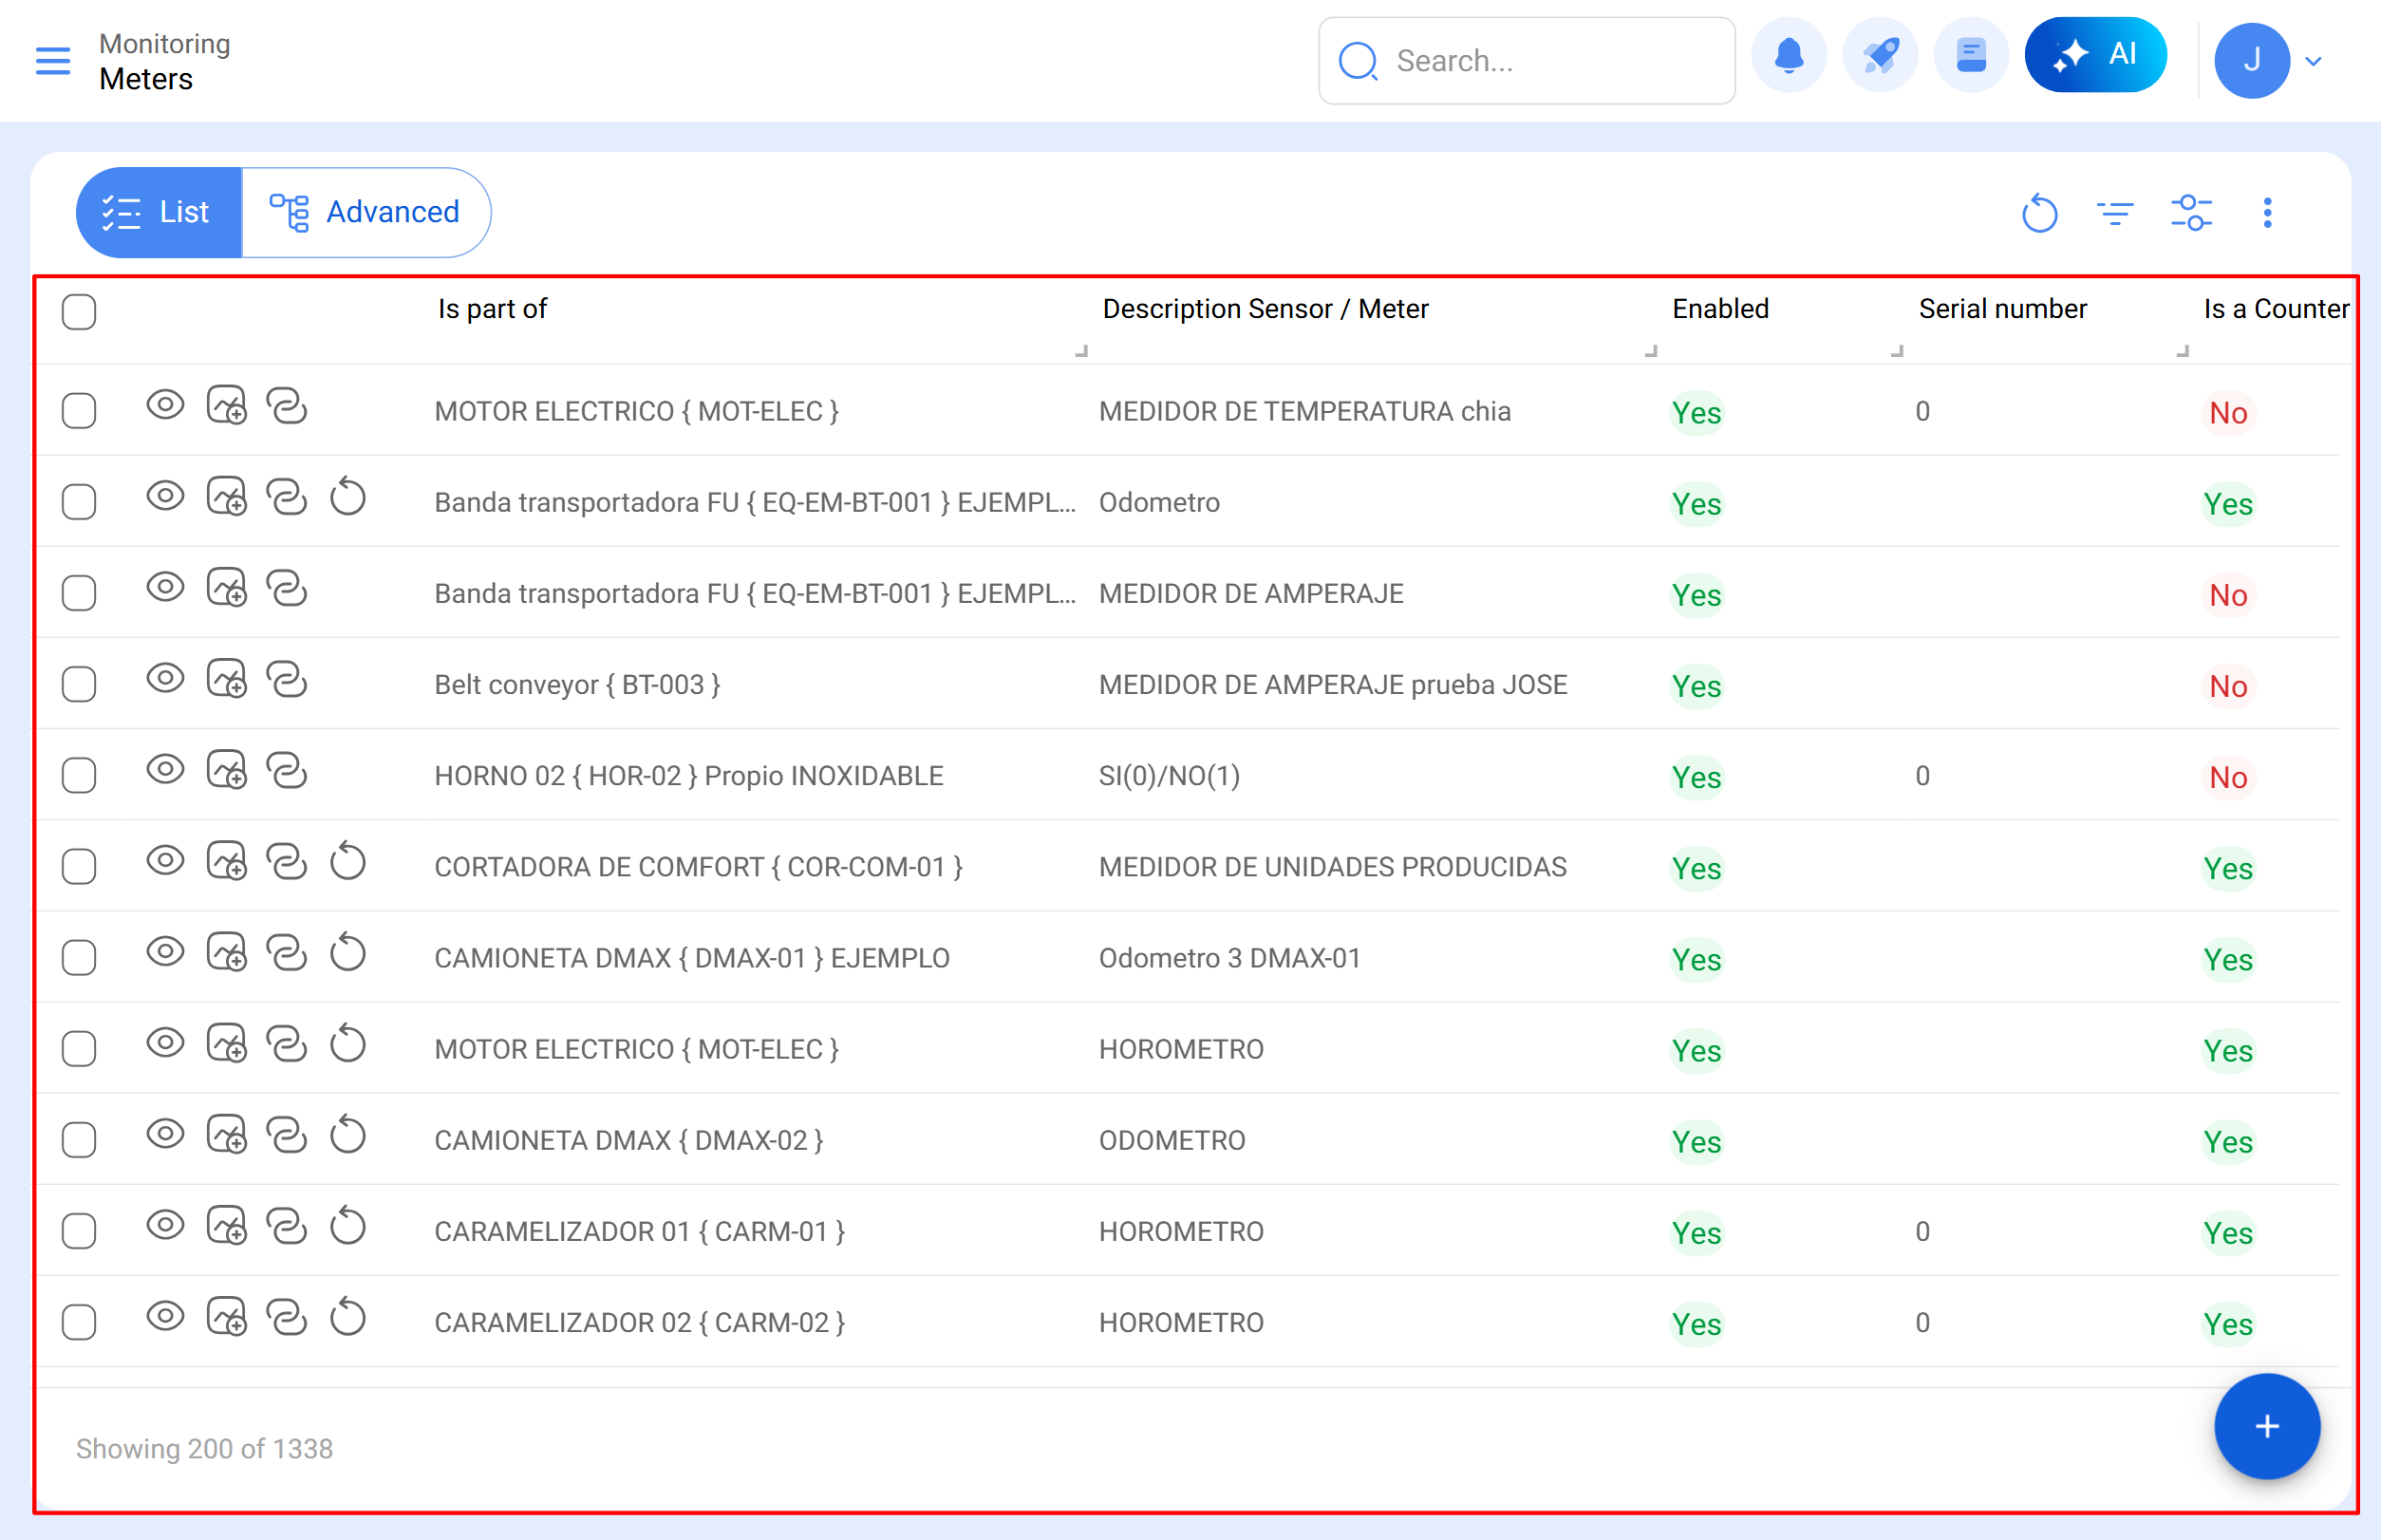2381x1540 pixels.
Task: Click the notifications bell icon
Action: pyautogui.click(x=1788, y=57)
